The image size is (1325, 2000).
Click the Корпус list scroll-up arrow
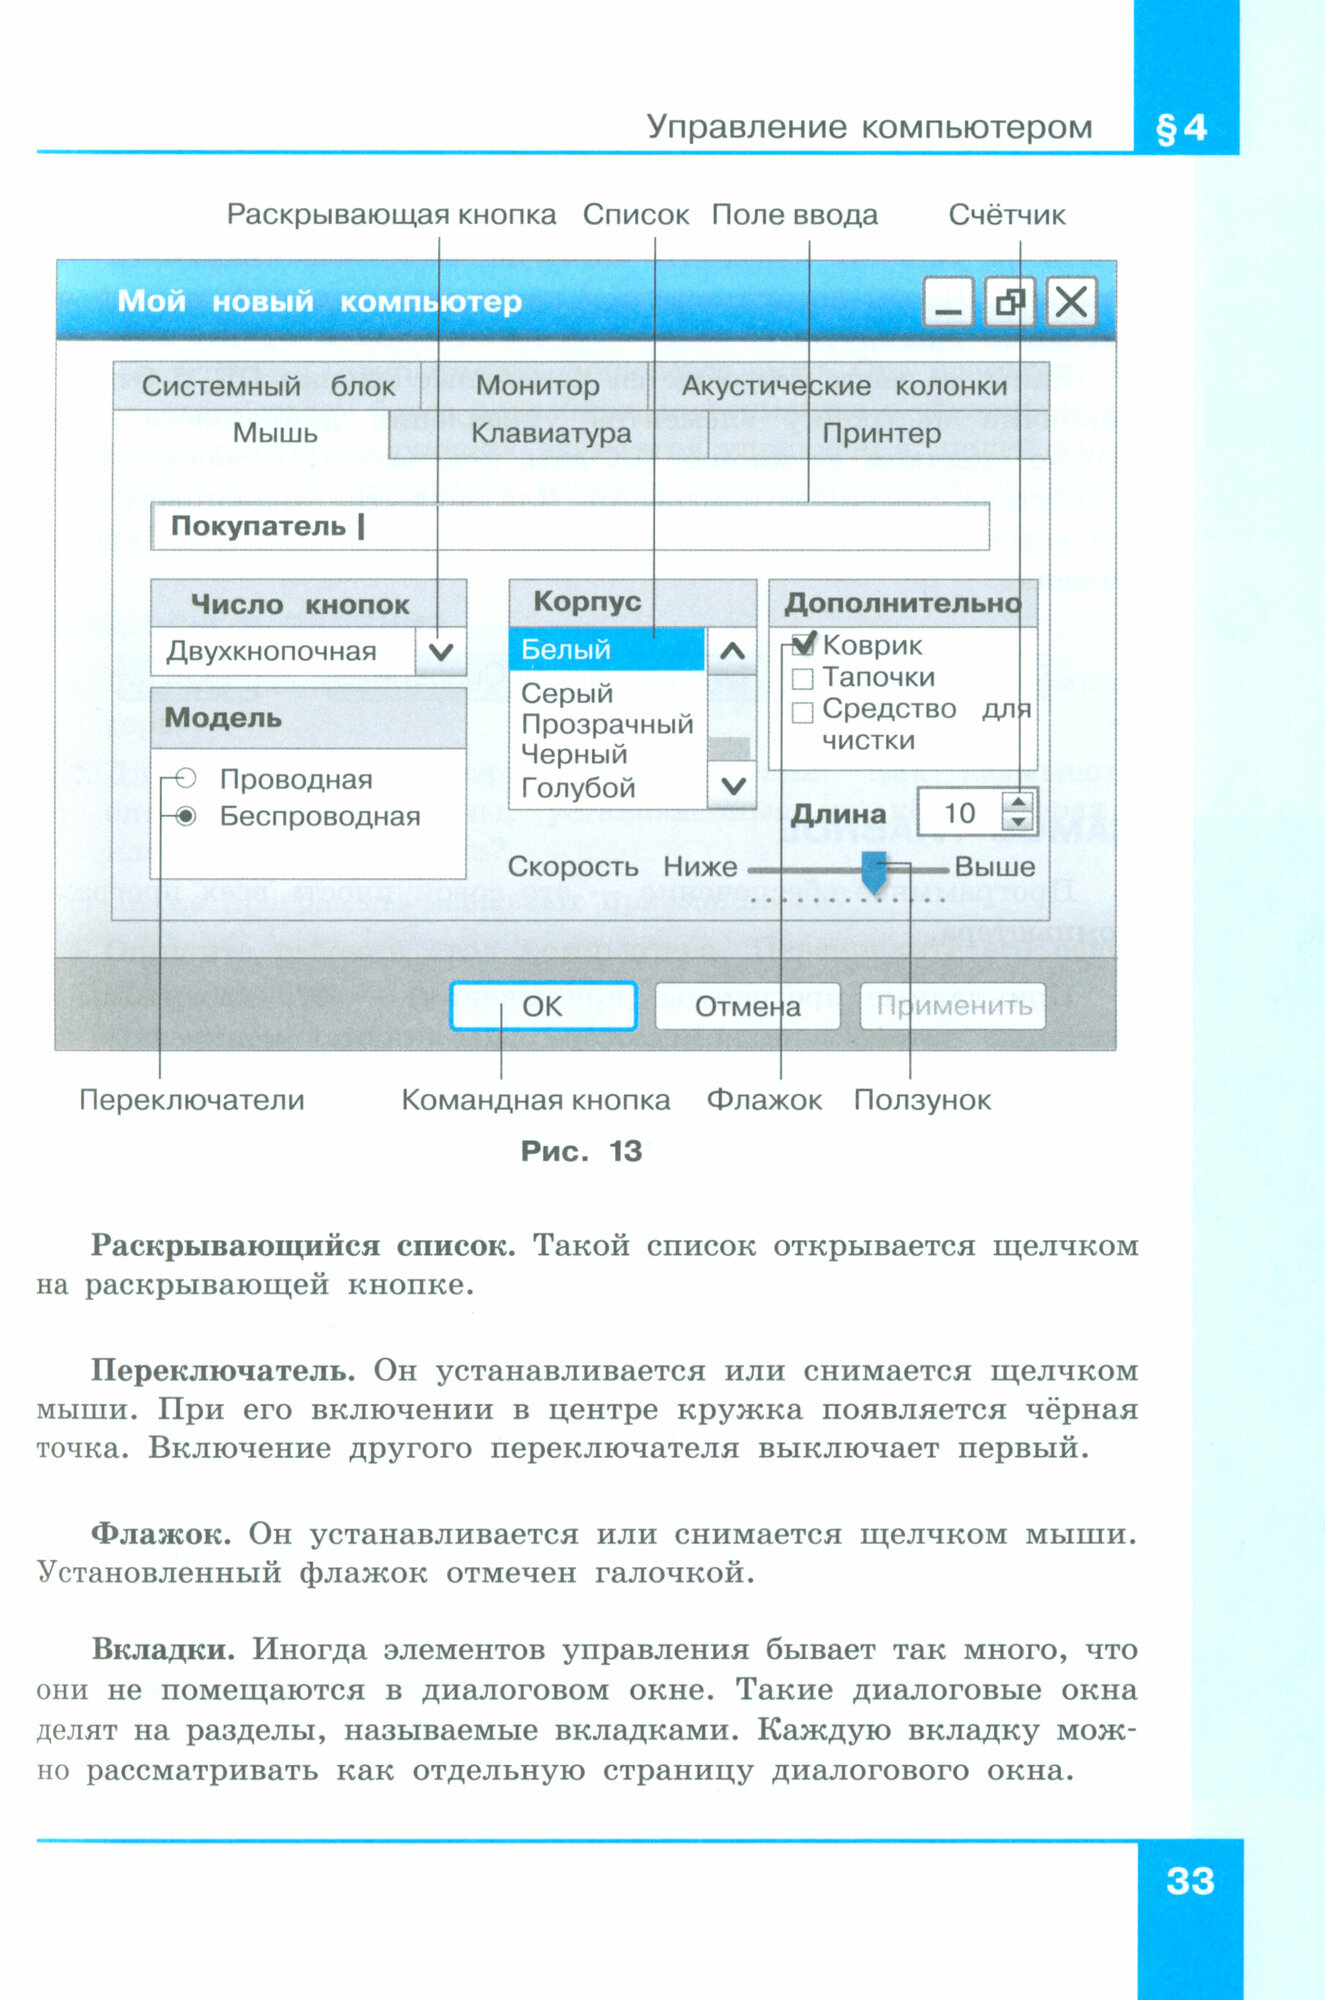pyautogui.click(x=732, y=652)
